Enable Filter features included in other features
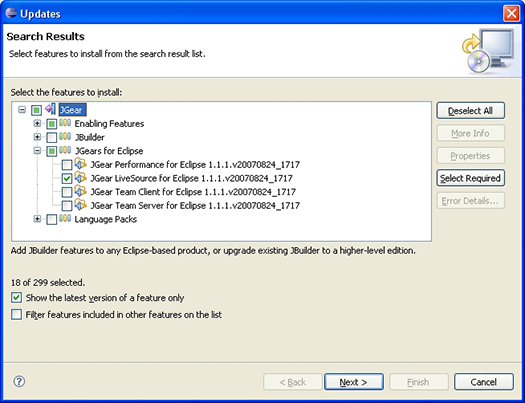525x403 pixels. [16, 315]
